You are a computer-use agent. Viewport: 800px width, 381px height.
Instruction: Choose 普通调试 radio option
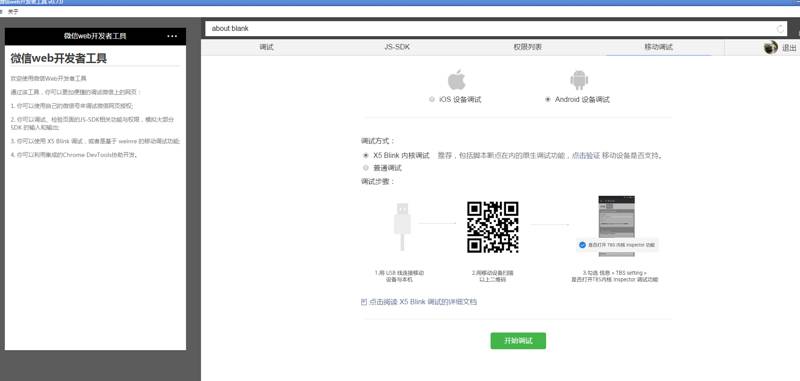pyautogui.click(x=365, y=167)
